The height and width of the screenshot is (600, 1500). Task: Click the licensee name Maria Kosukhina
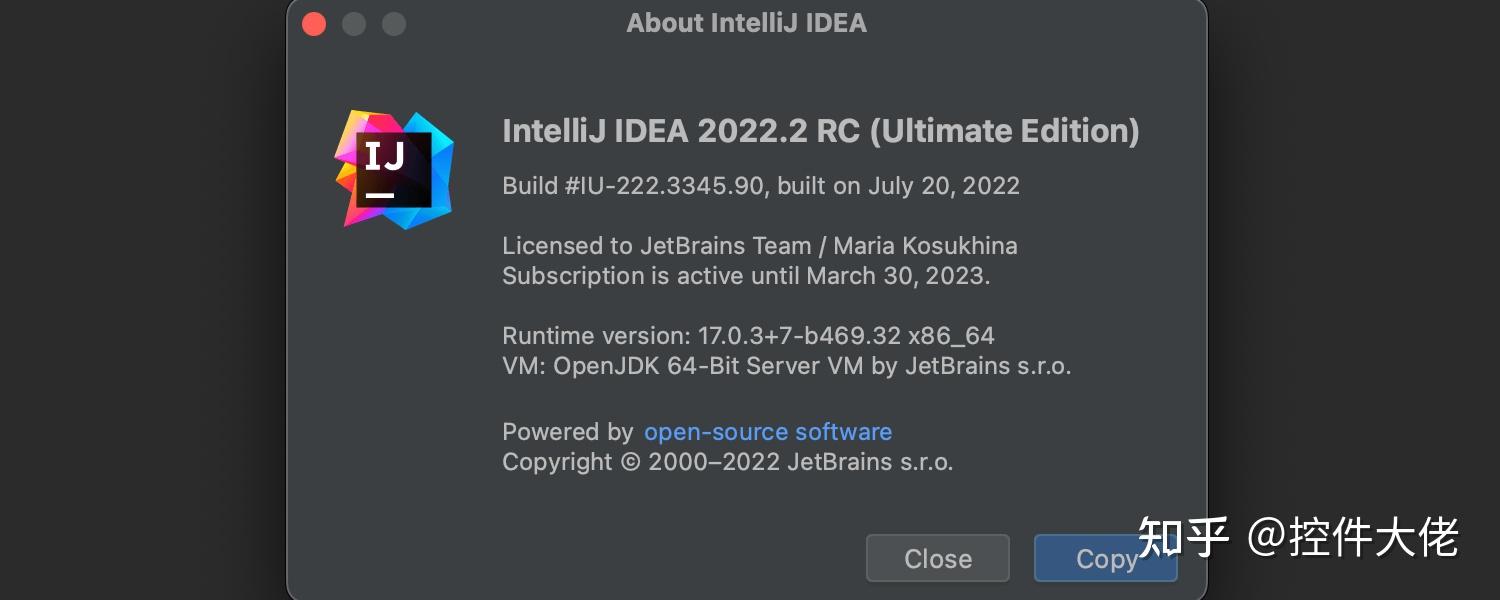[925, 245]
